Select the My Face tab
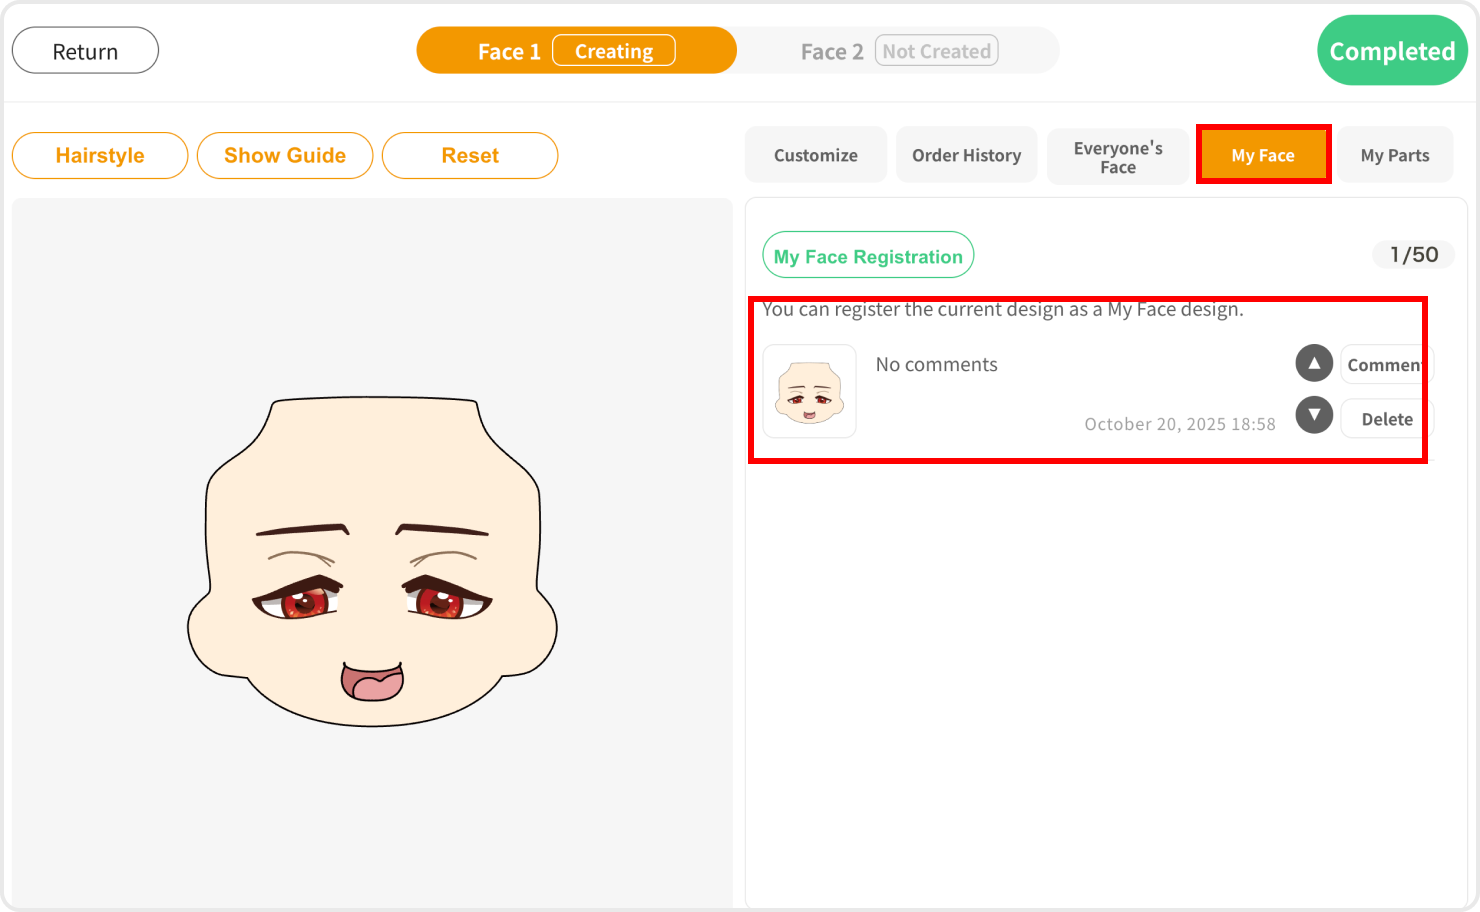This screenshot has width=1480, height=912. [x=1262, y=155]
